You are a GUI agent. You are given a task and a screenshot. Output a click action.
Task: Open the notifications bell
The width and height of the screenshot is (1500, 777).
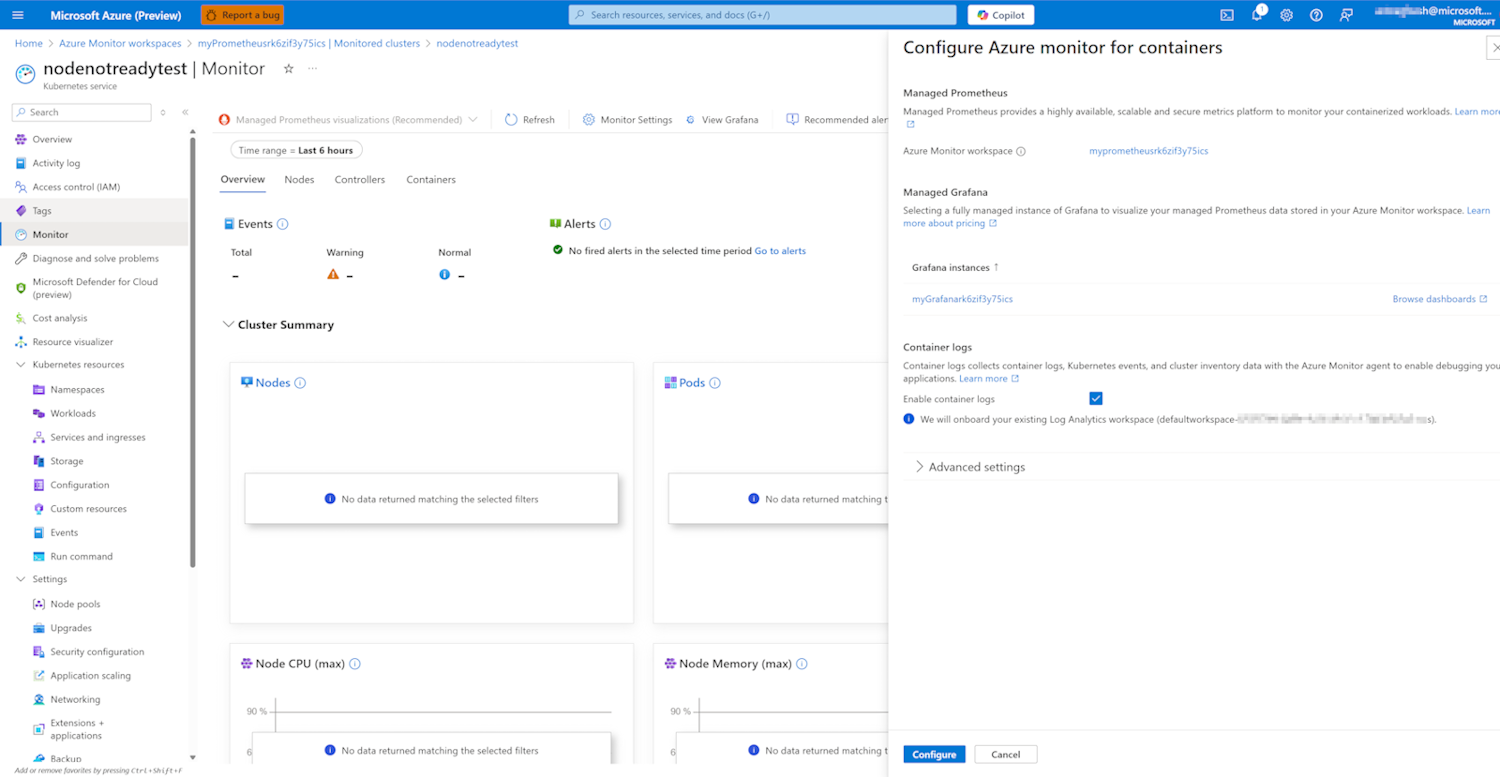click(1257, 15)
